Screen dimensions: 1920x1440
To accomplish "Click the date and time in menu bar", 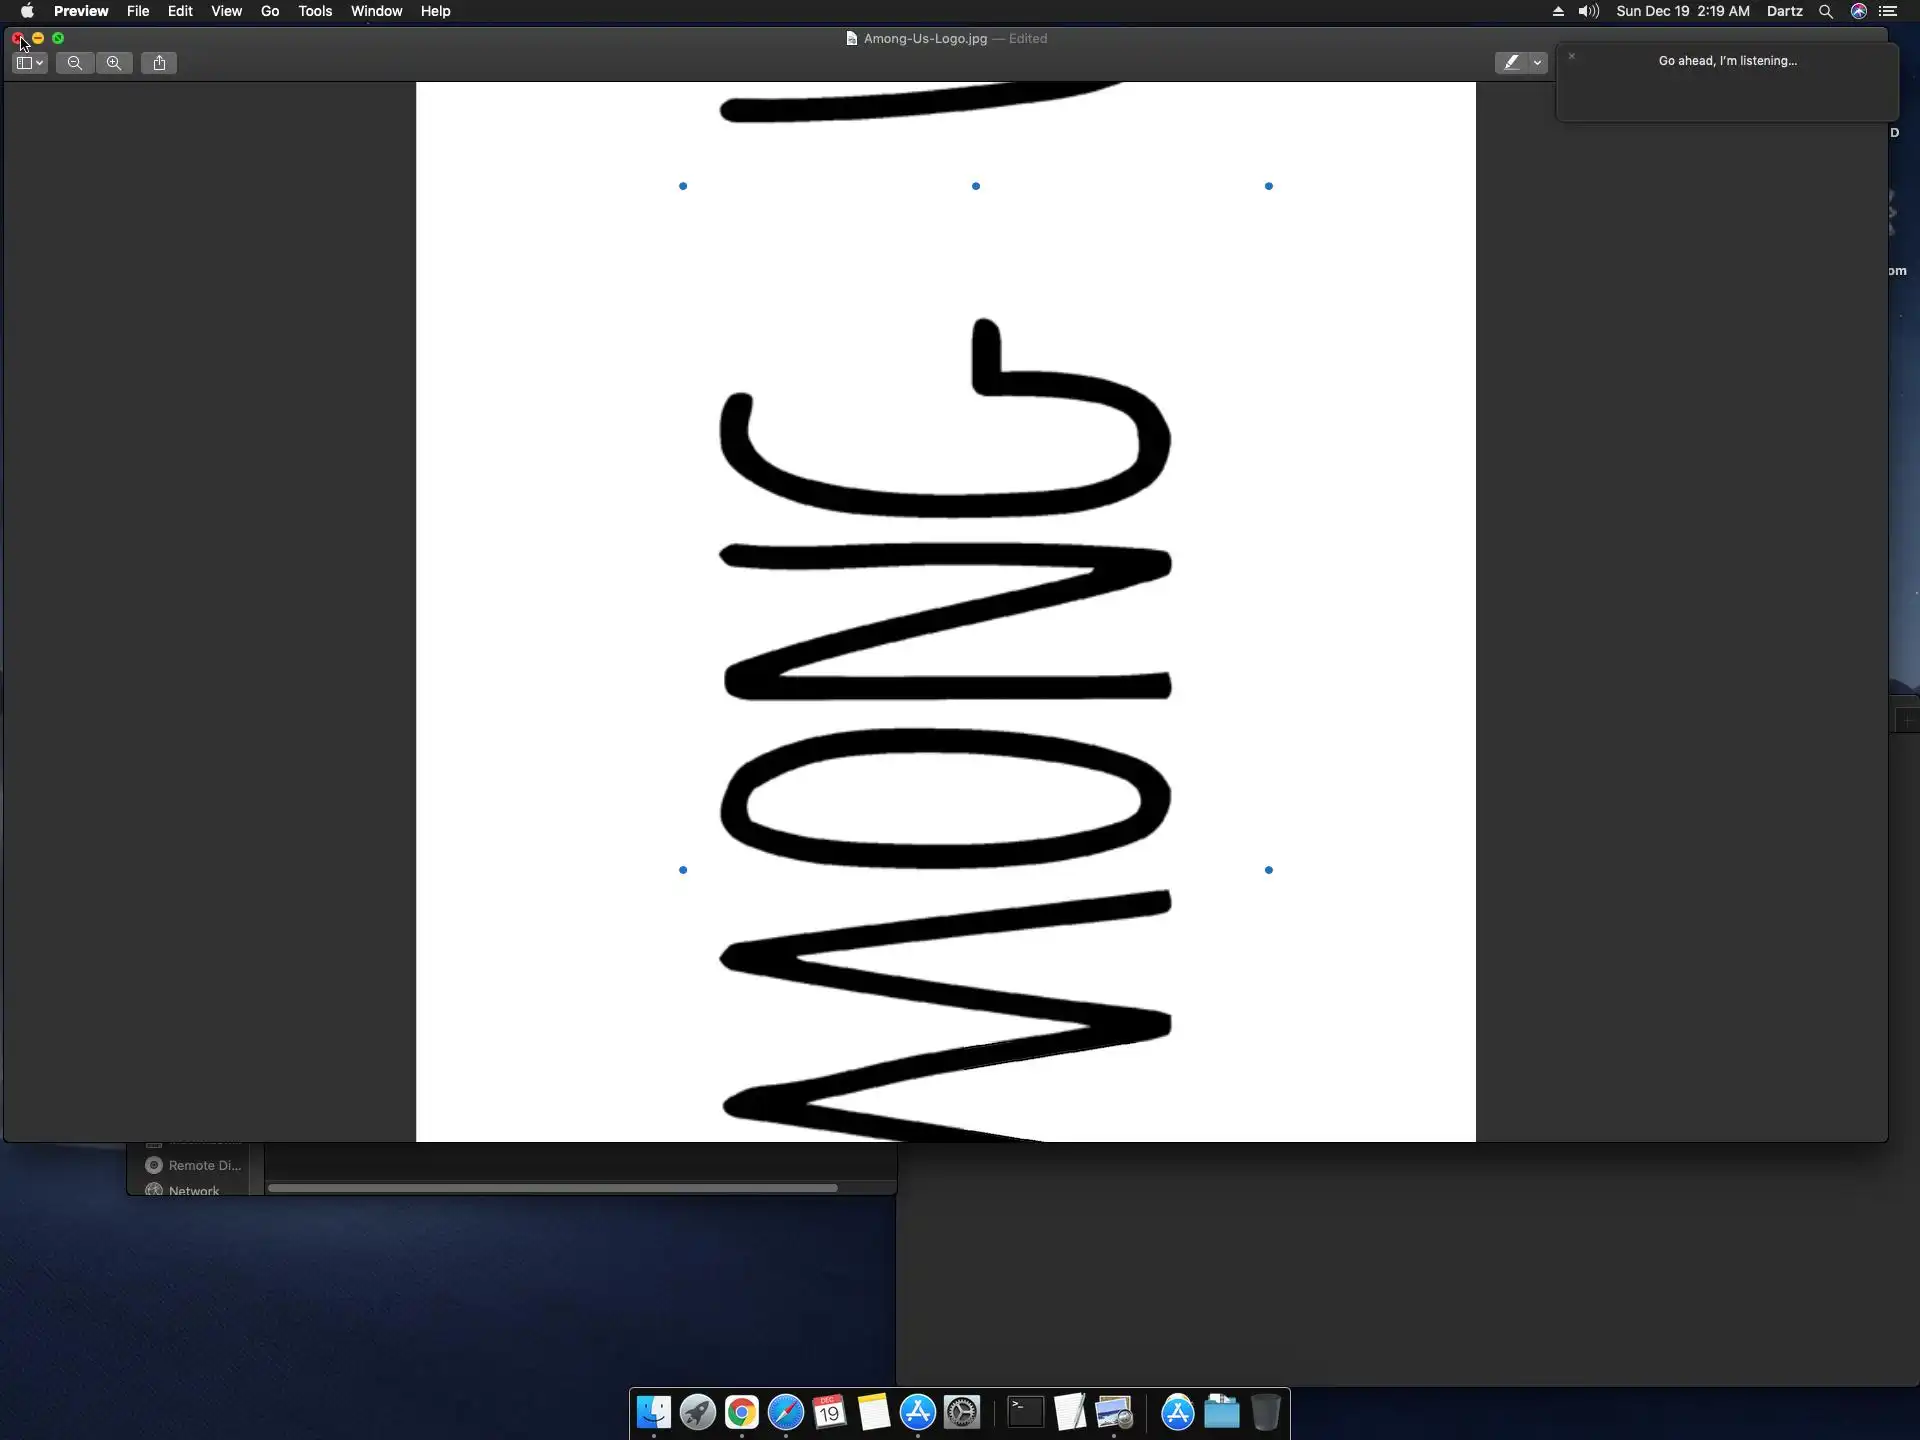I will pyautogui.click(x=1682, y=11).
